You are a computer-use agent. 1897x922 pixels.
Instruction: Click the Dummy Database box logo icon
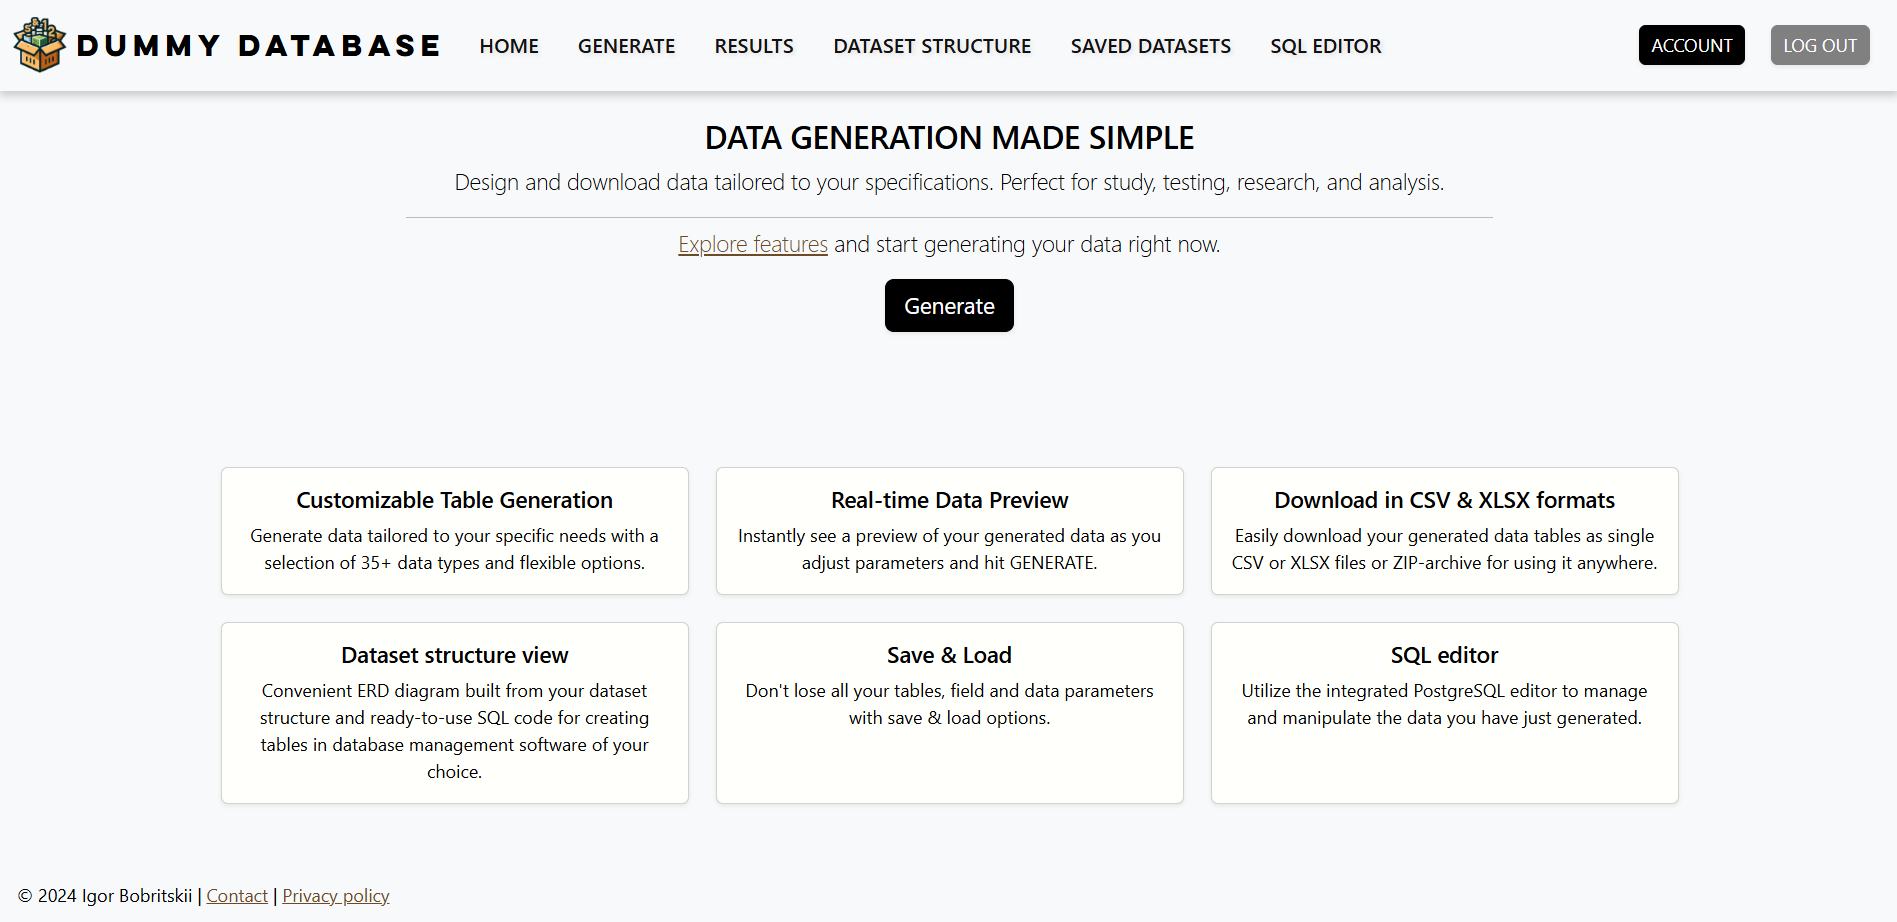[x=39, y=45]
